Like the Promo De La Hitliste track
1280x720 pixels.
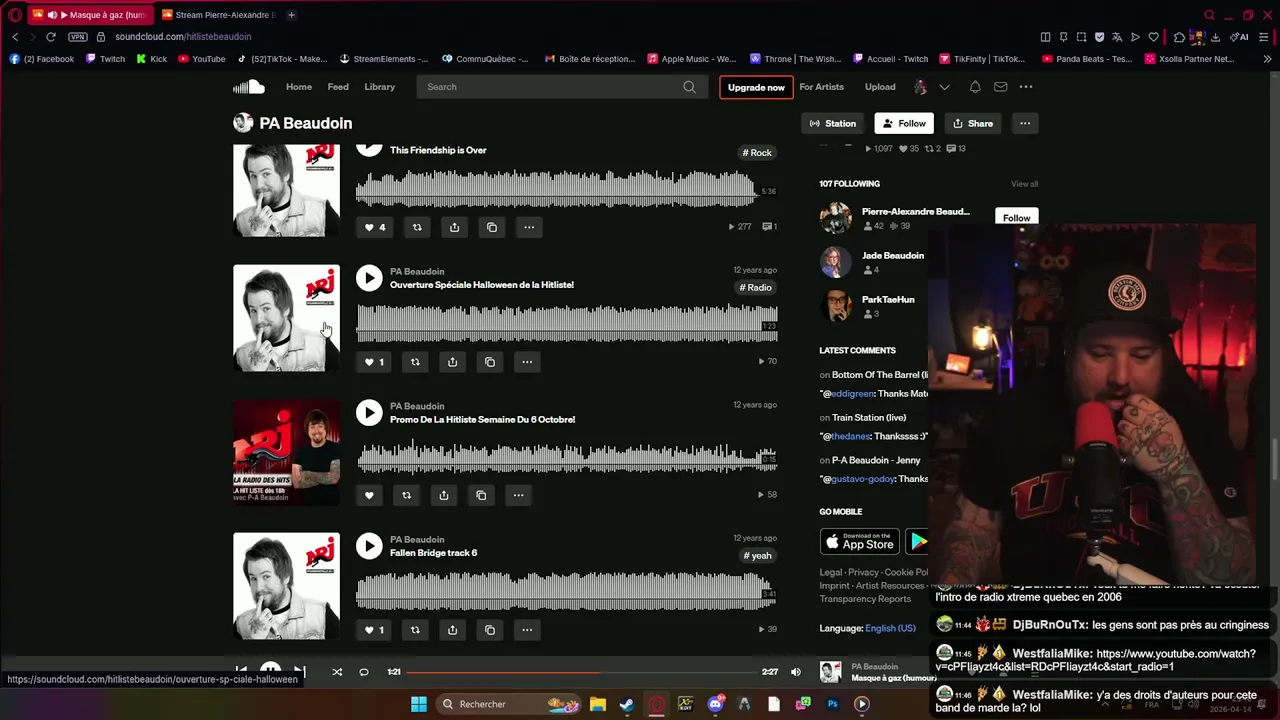pos(369,495)
